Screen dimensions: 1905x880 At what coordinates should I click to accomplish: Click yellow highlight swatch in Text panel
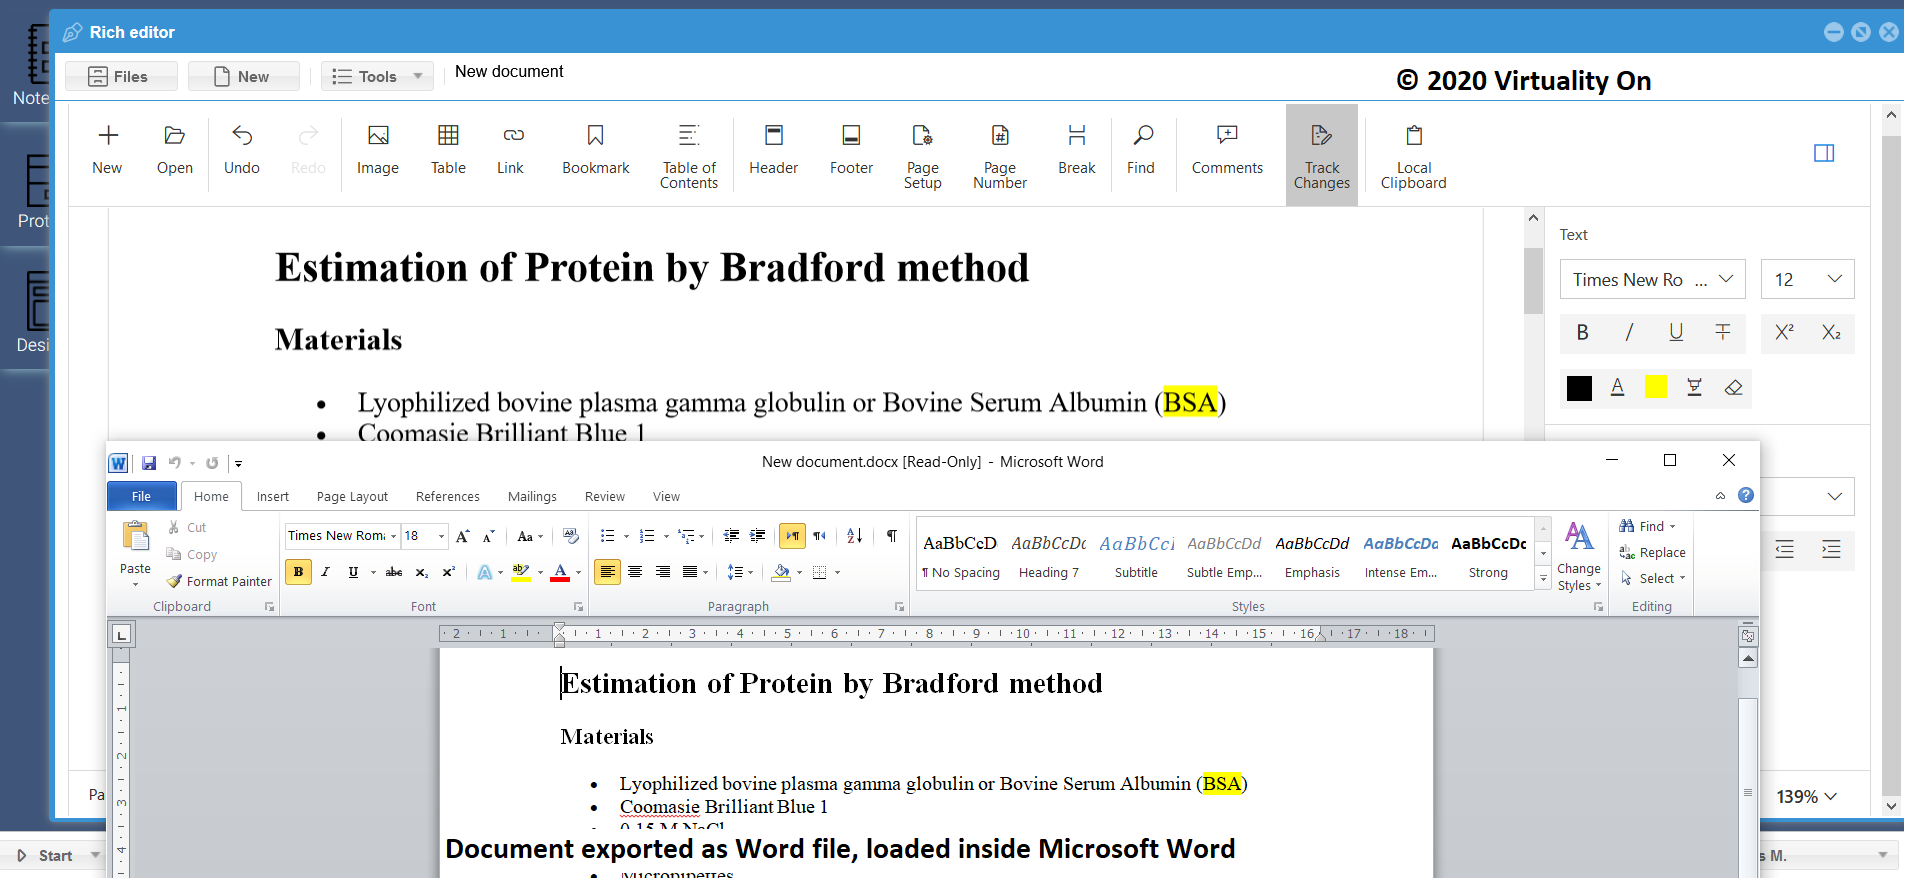(1656, 387)
